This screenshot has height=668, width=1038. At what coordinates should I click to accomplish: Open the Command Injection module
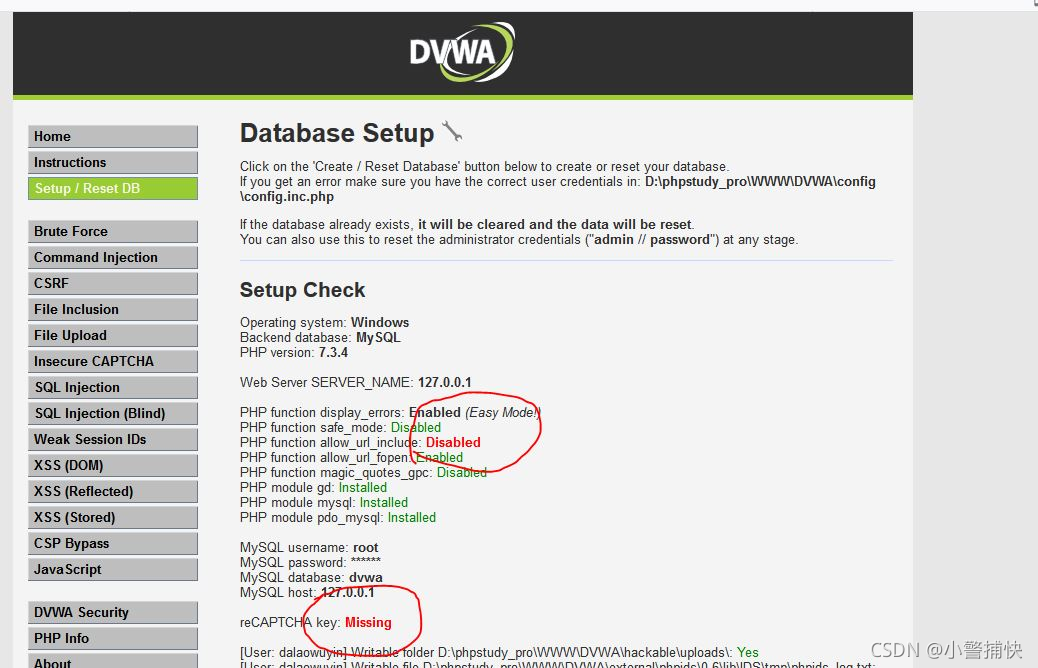pos(112,257)
